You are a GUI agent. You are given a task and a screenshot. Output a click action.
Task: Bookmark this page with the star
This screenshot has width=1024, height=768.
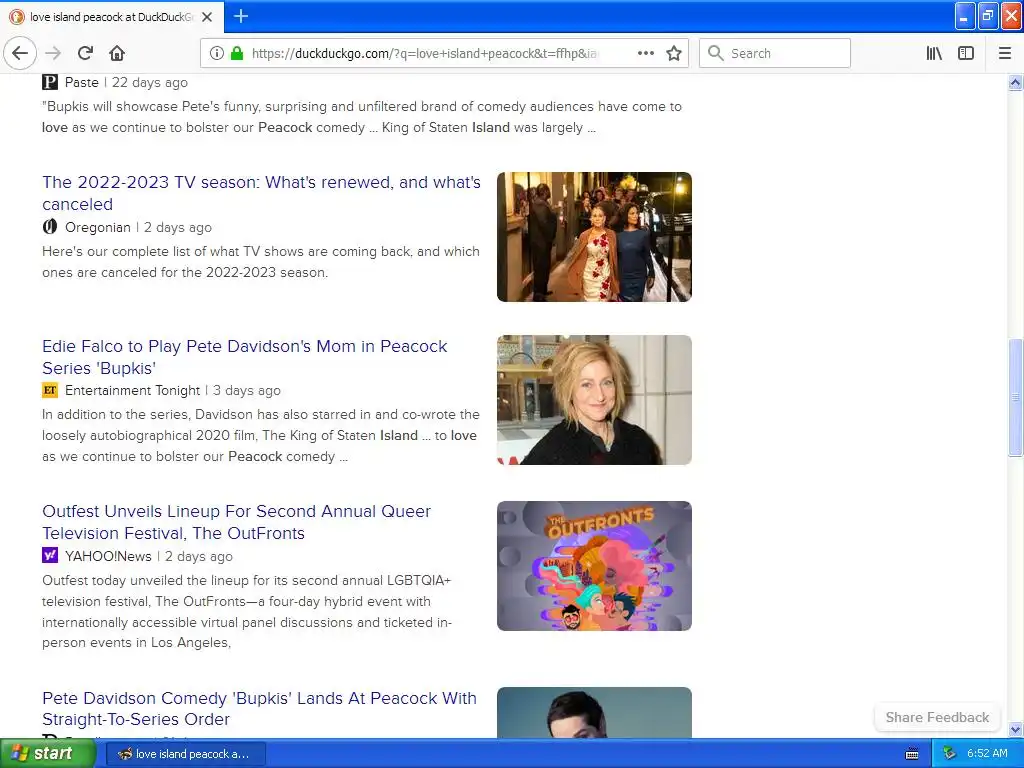[674, 53]
